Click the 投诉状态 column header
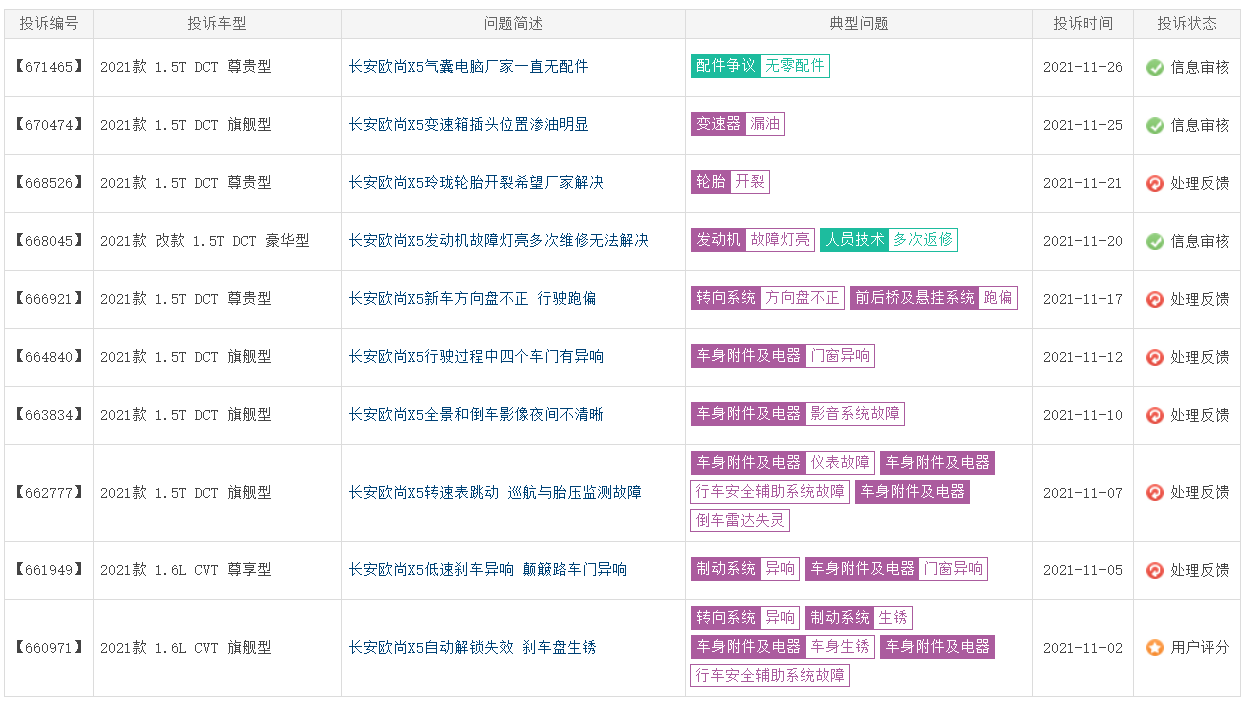Viewport: 1244px width, 704px height. (x=1187, y=24)
